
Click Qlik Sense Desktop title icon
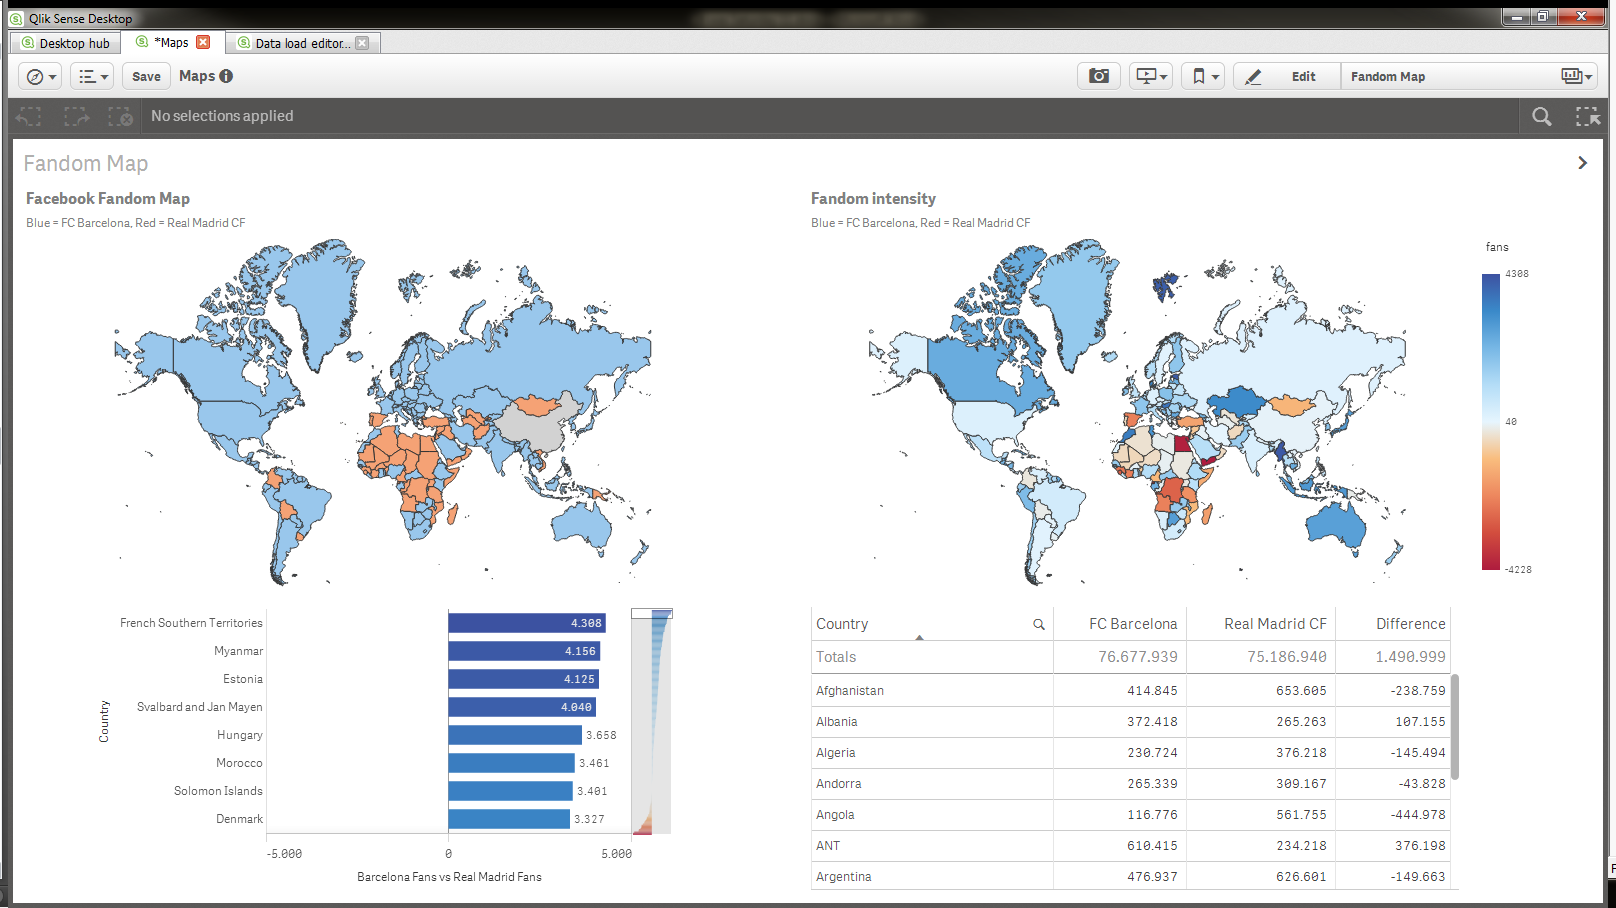pos(16,18)
